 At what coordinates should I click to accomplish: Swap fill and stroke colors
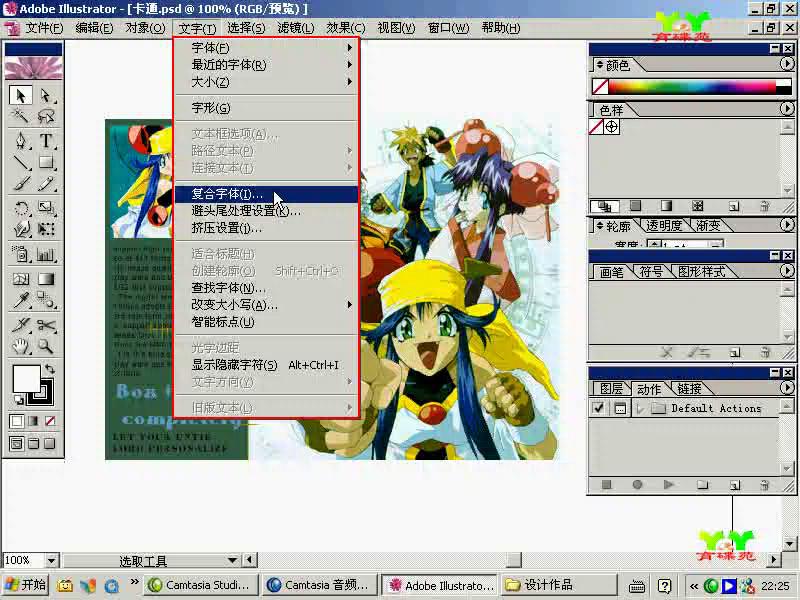click(x=50, y=368)
